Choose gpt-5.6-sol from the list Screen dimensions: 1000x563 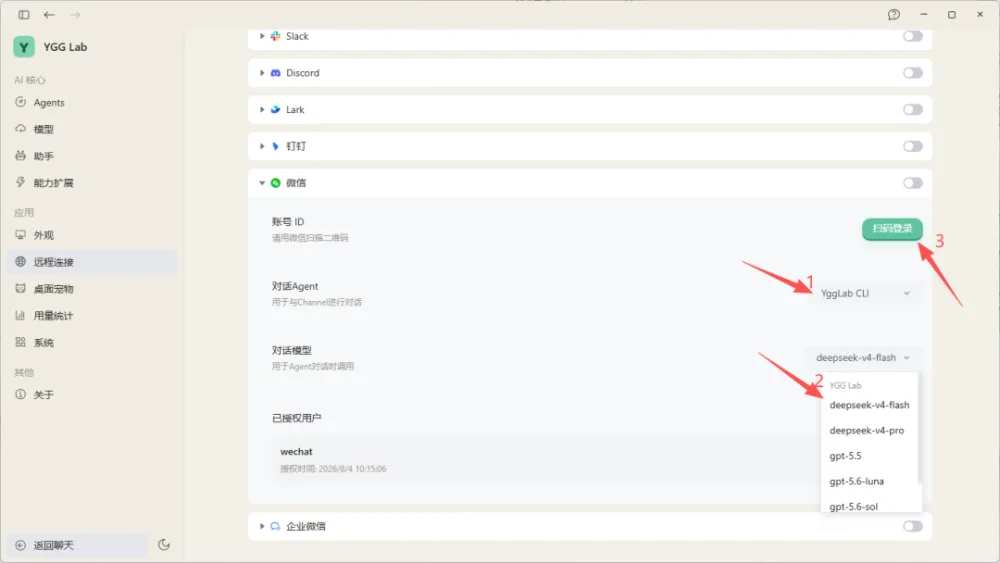click(869, 506)
